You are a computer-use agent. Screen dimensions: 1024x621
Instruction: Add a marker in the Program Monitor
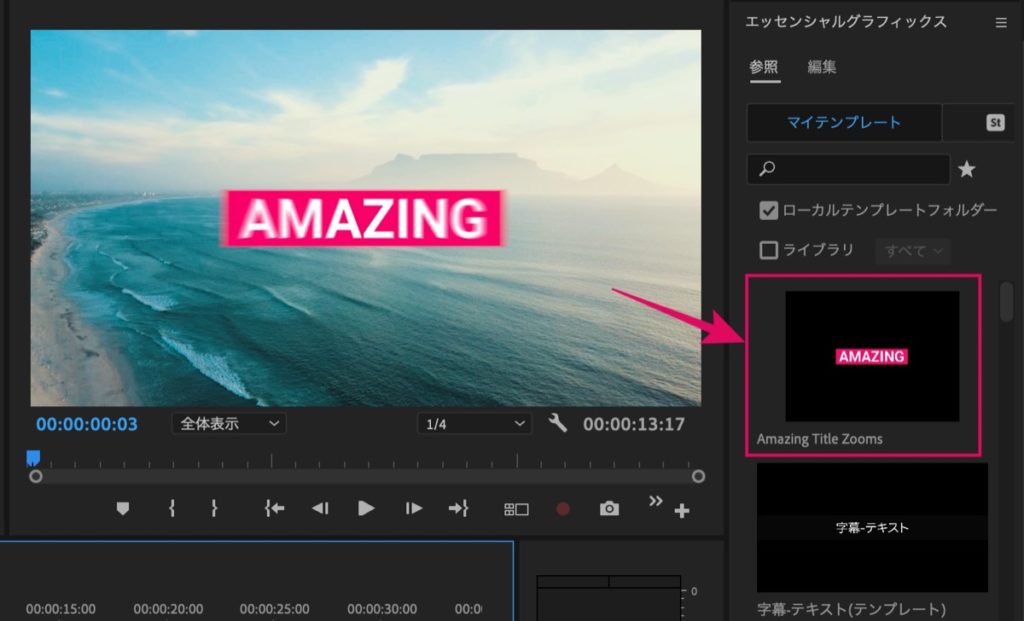pyautogui.click(x=123, y=508)
